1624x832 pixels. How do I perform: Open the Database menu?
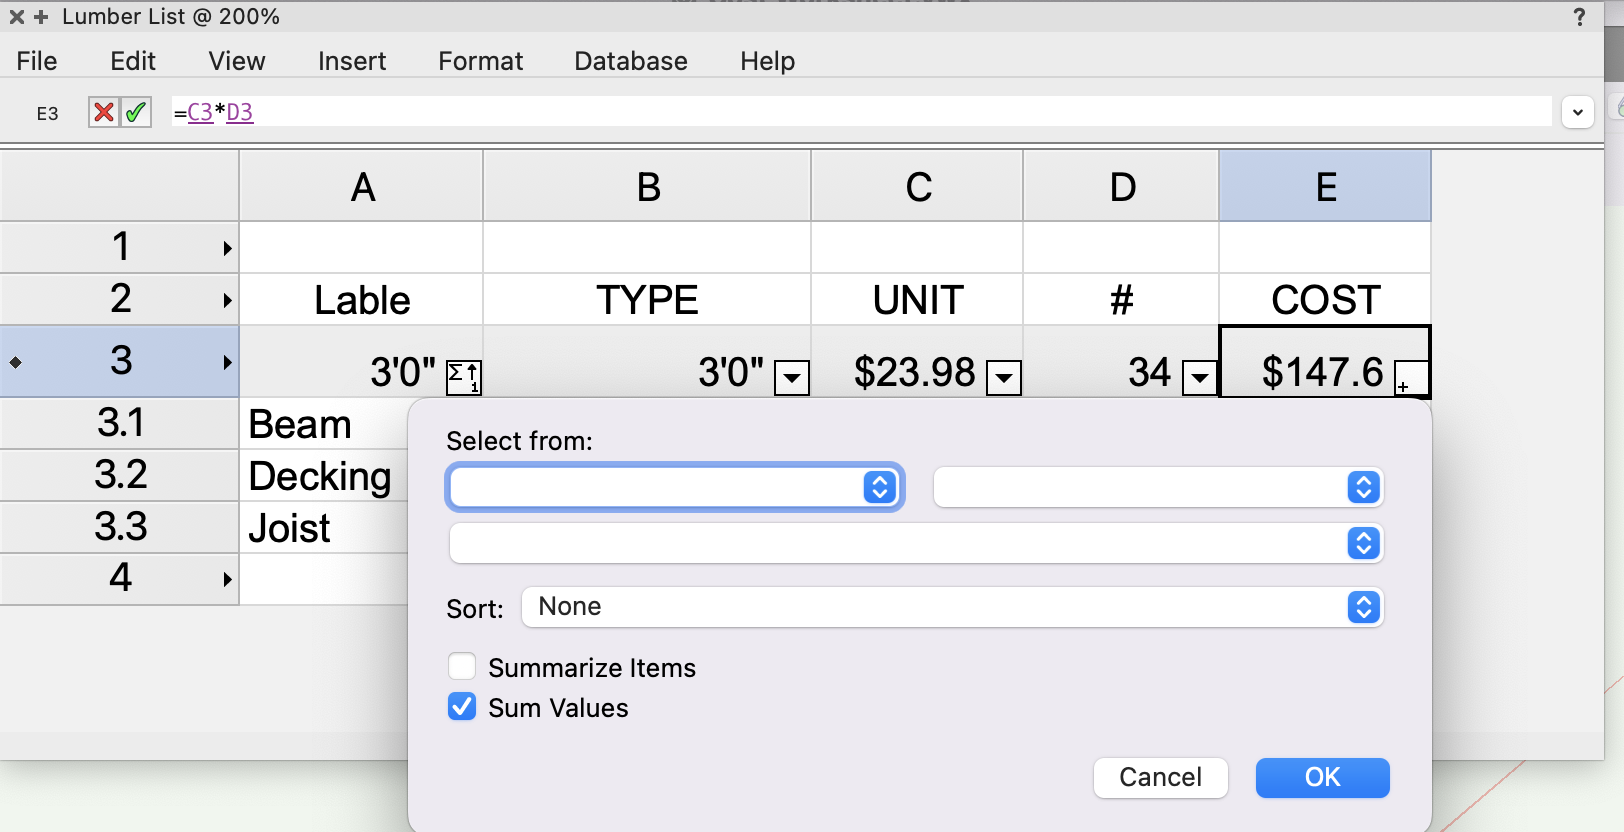click(631, 61)
